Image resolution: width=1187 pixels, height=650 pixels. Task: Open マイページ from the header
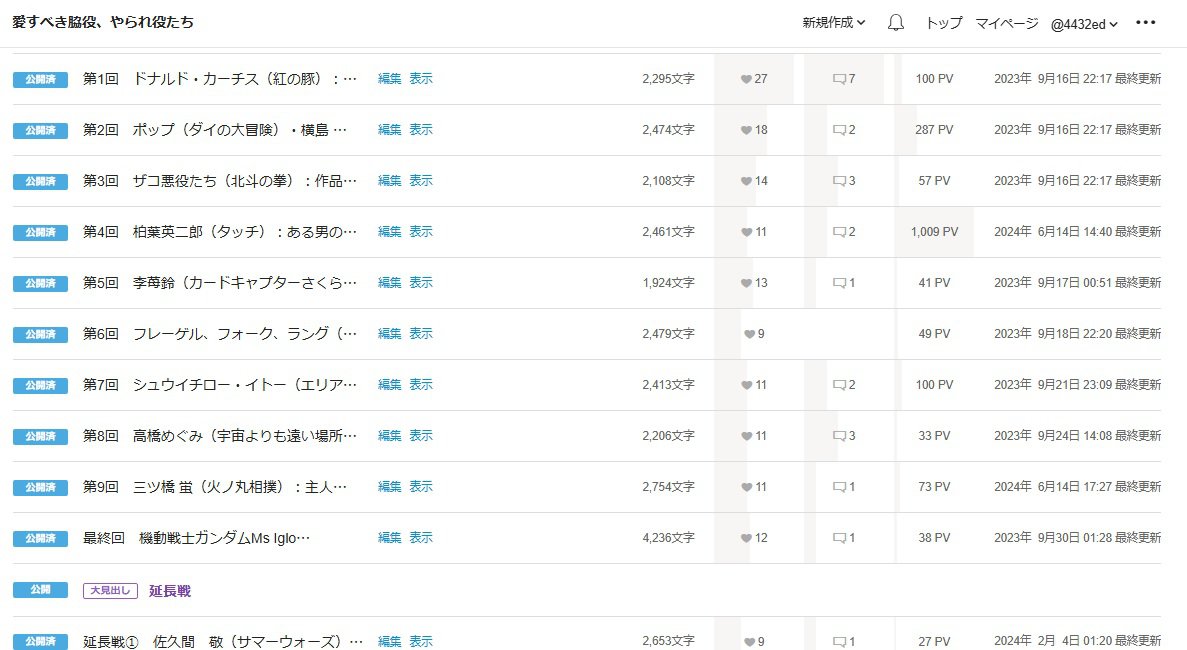(x=1006, y=24)
